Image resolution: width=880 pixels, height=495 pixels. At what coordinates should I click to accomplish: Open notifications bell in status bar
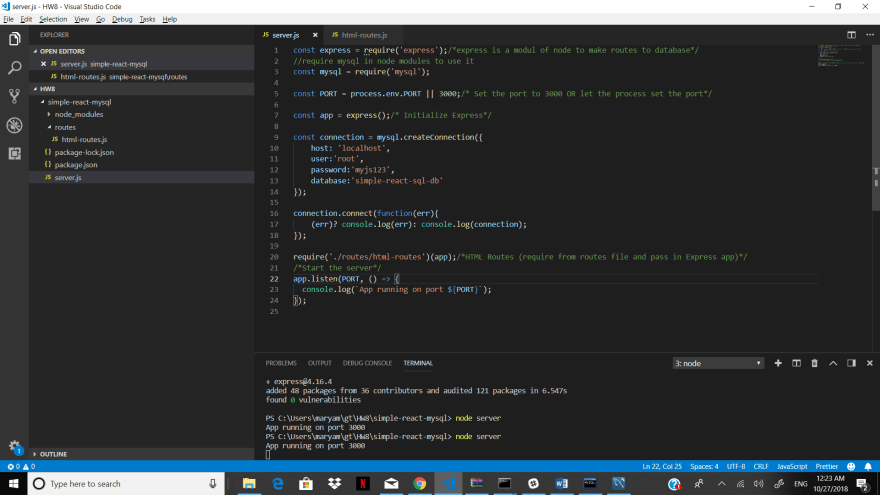tap(868, 466)
